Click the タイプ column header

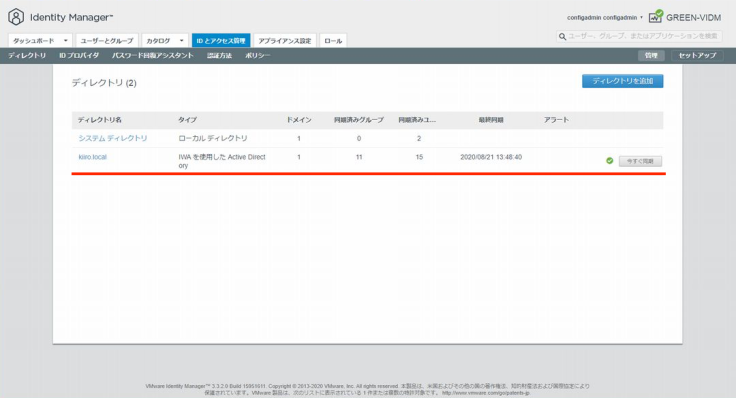click(187, 120)
